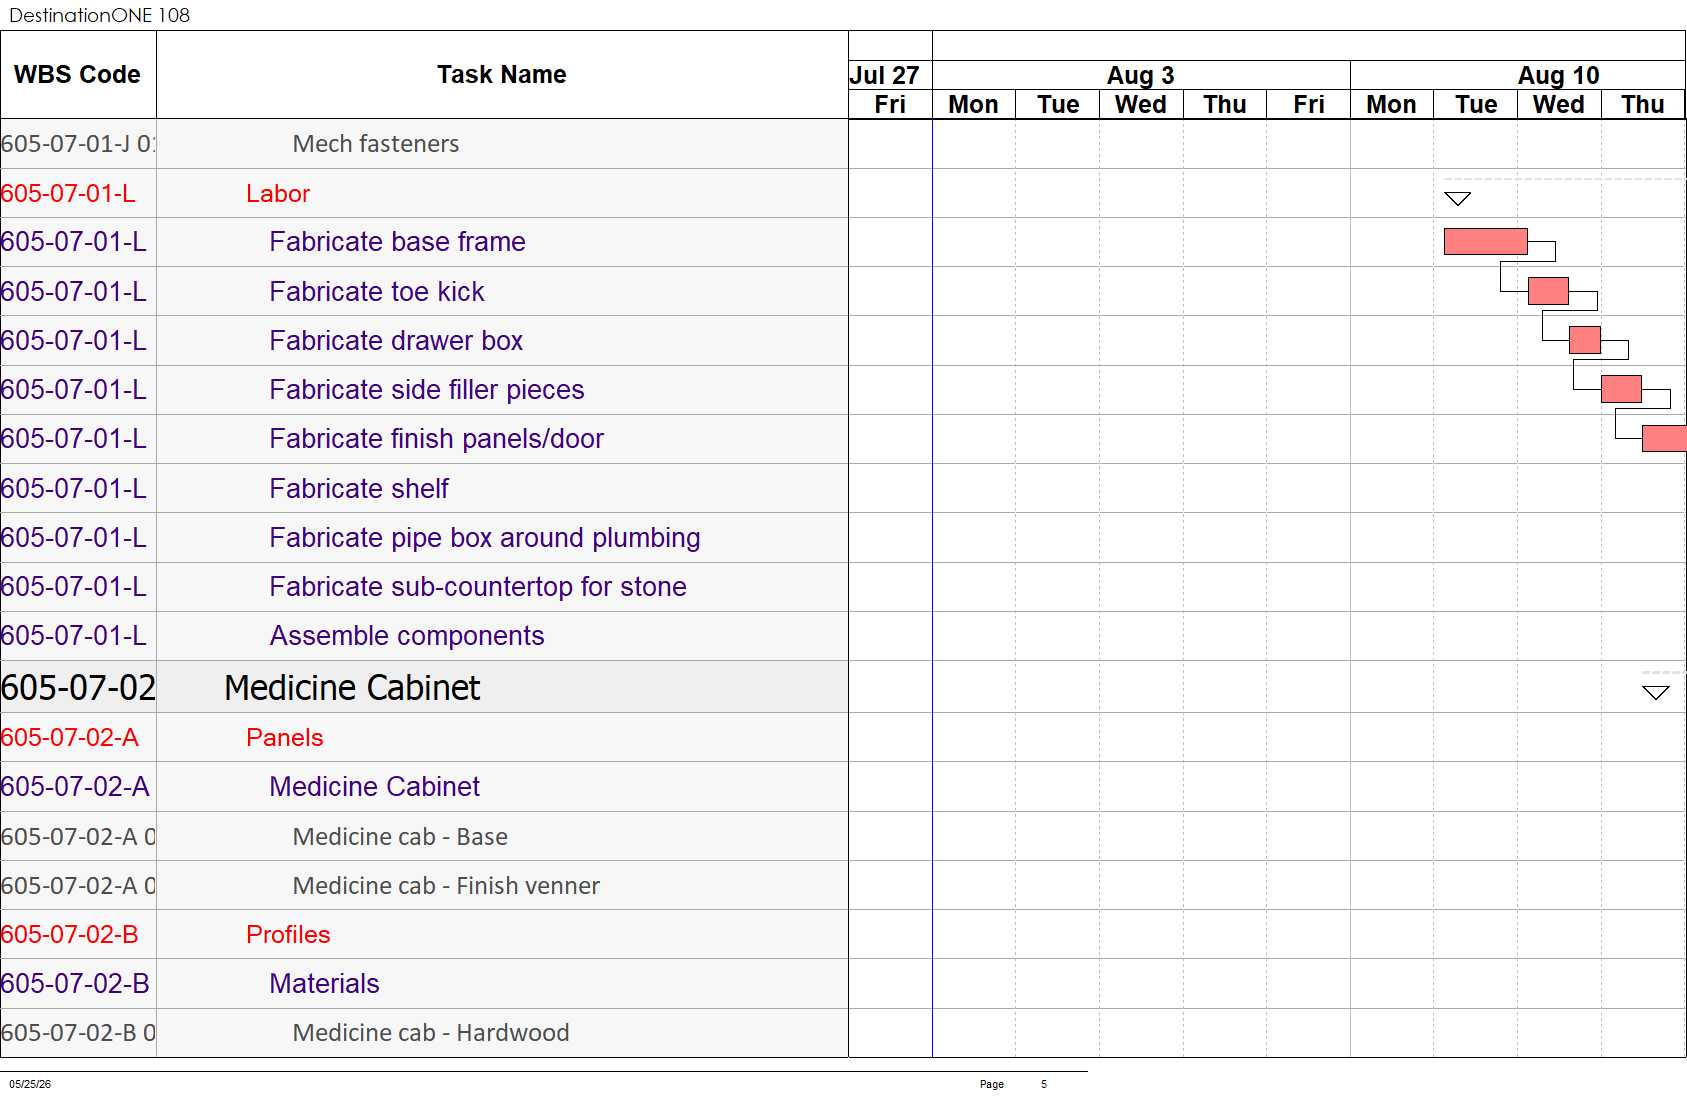Select the red Profiles task row
This screenshot has width=1687, height=1097.
coord(424,934)
